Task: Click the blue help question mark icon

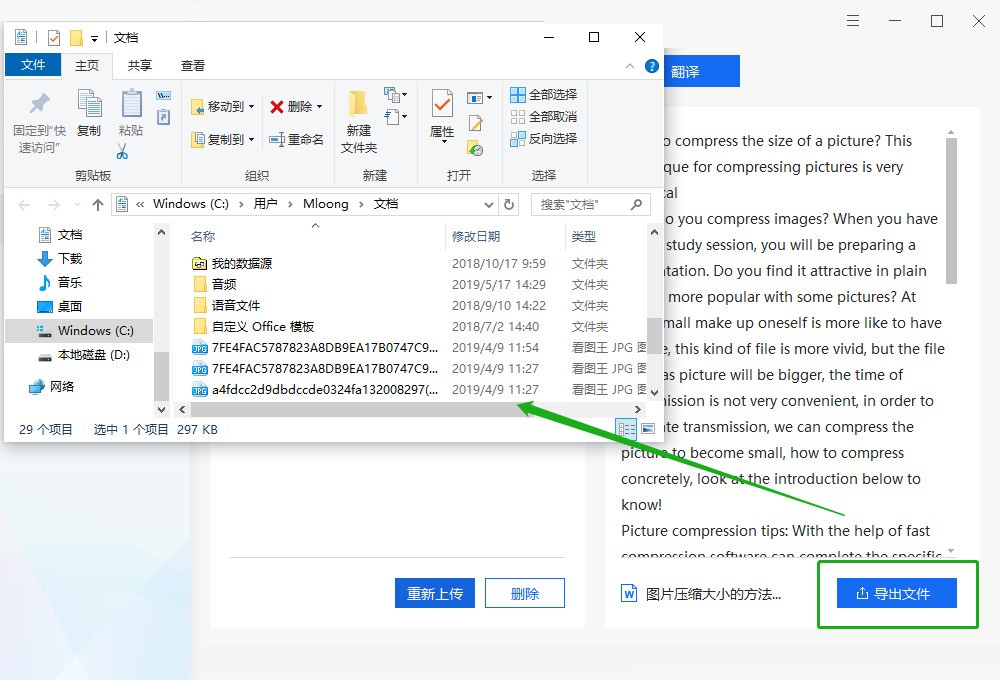Action: point(651,66)
